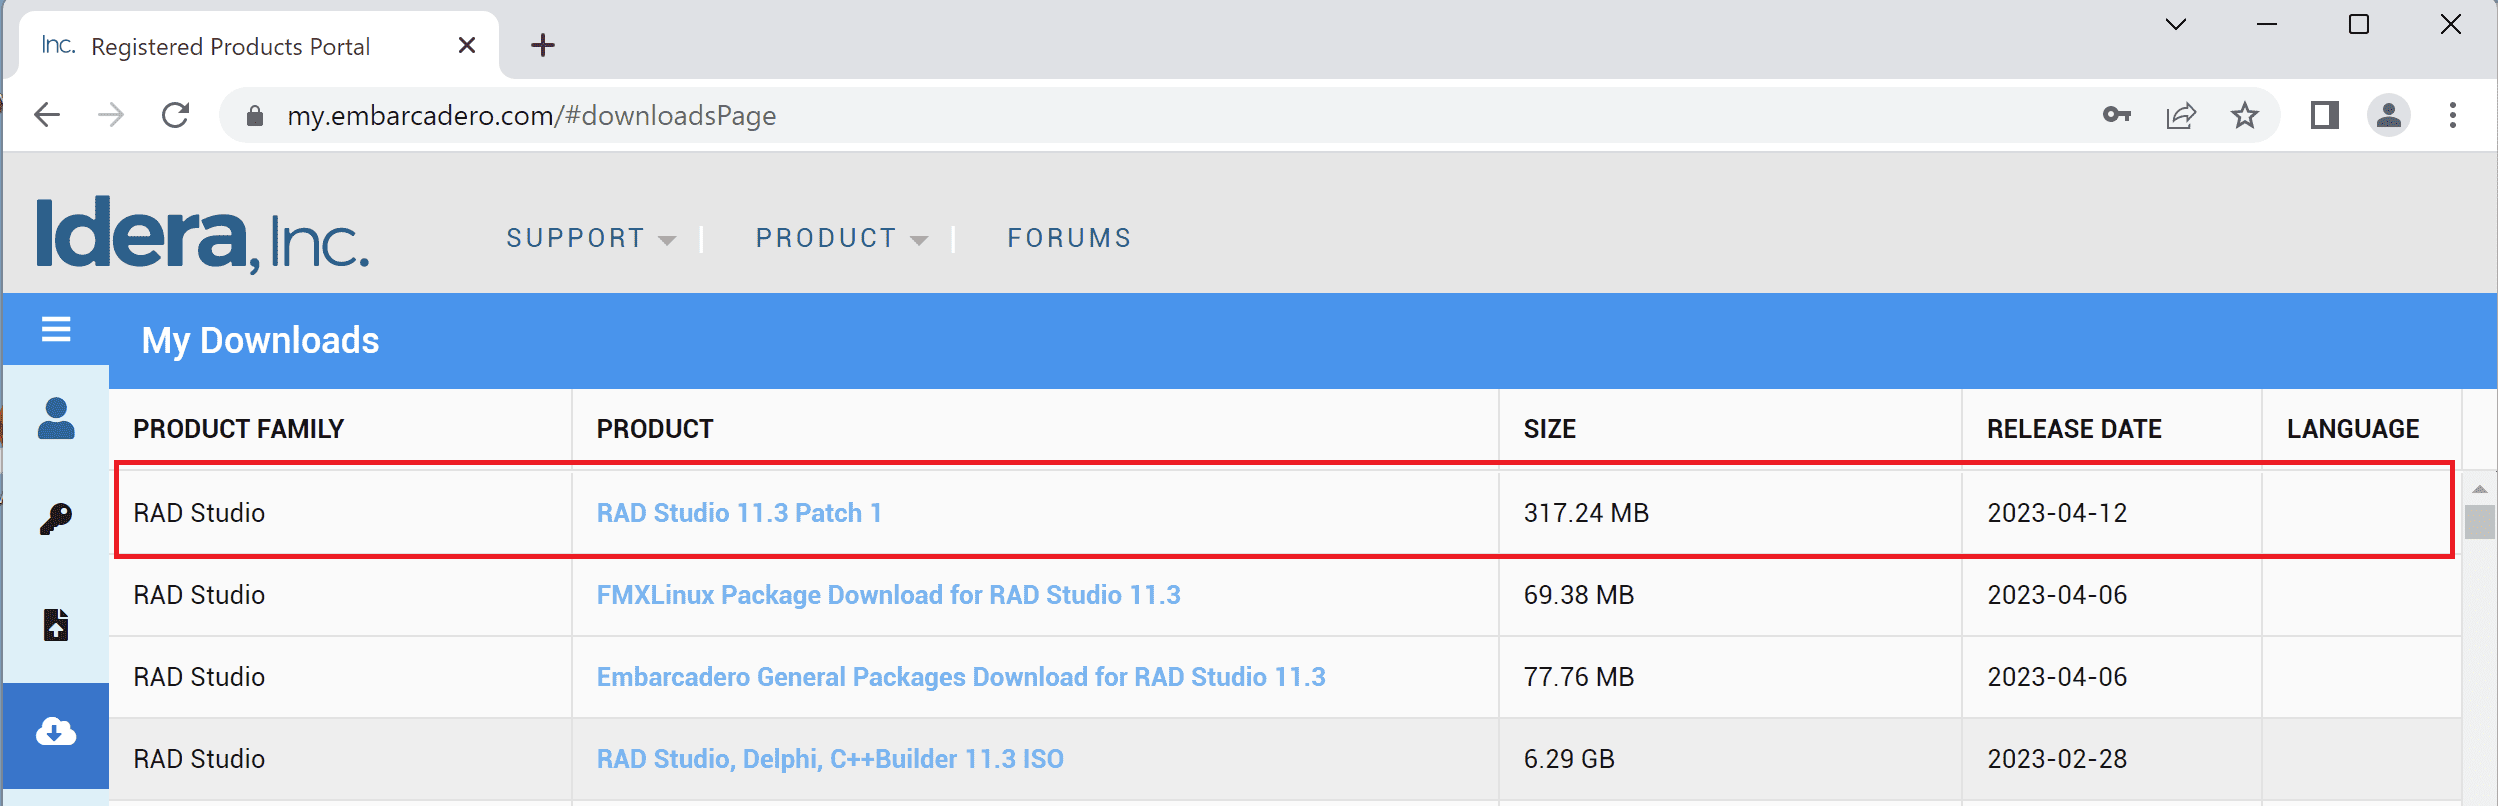2498x806 pixels.
Task: Expand the SUPPORT dropdown menu
Action: pyautogui.click(x=591, y=238)
